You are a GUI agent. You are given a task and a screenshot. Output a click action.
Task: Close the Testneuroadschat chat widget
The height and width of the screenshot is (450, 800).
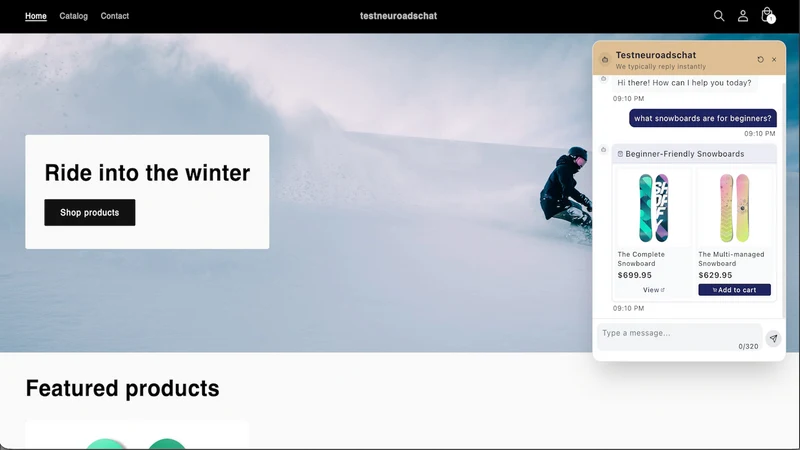774,60
